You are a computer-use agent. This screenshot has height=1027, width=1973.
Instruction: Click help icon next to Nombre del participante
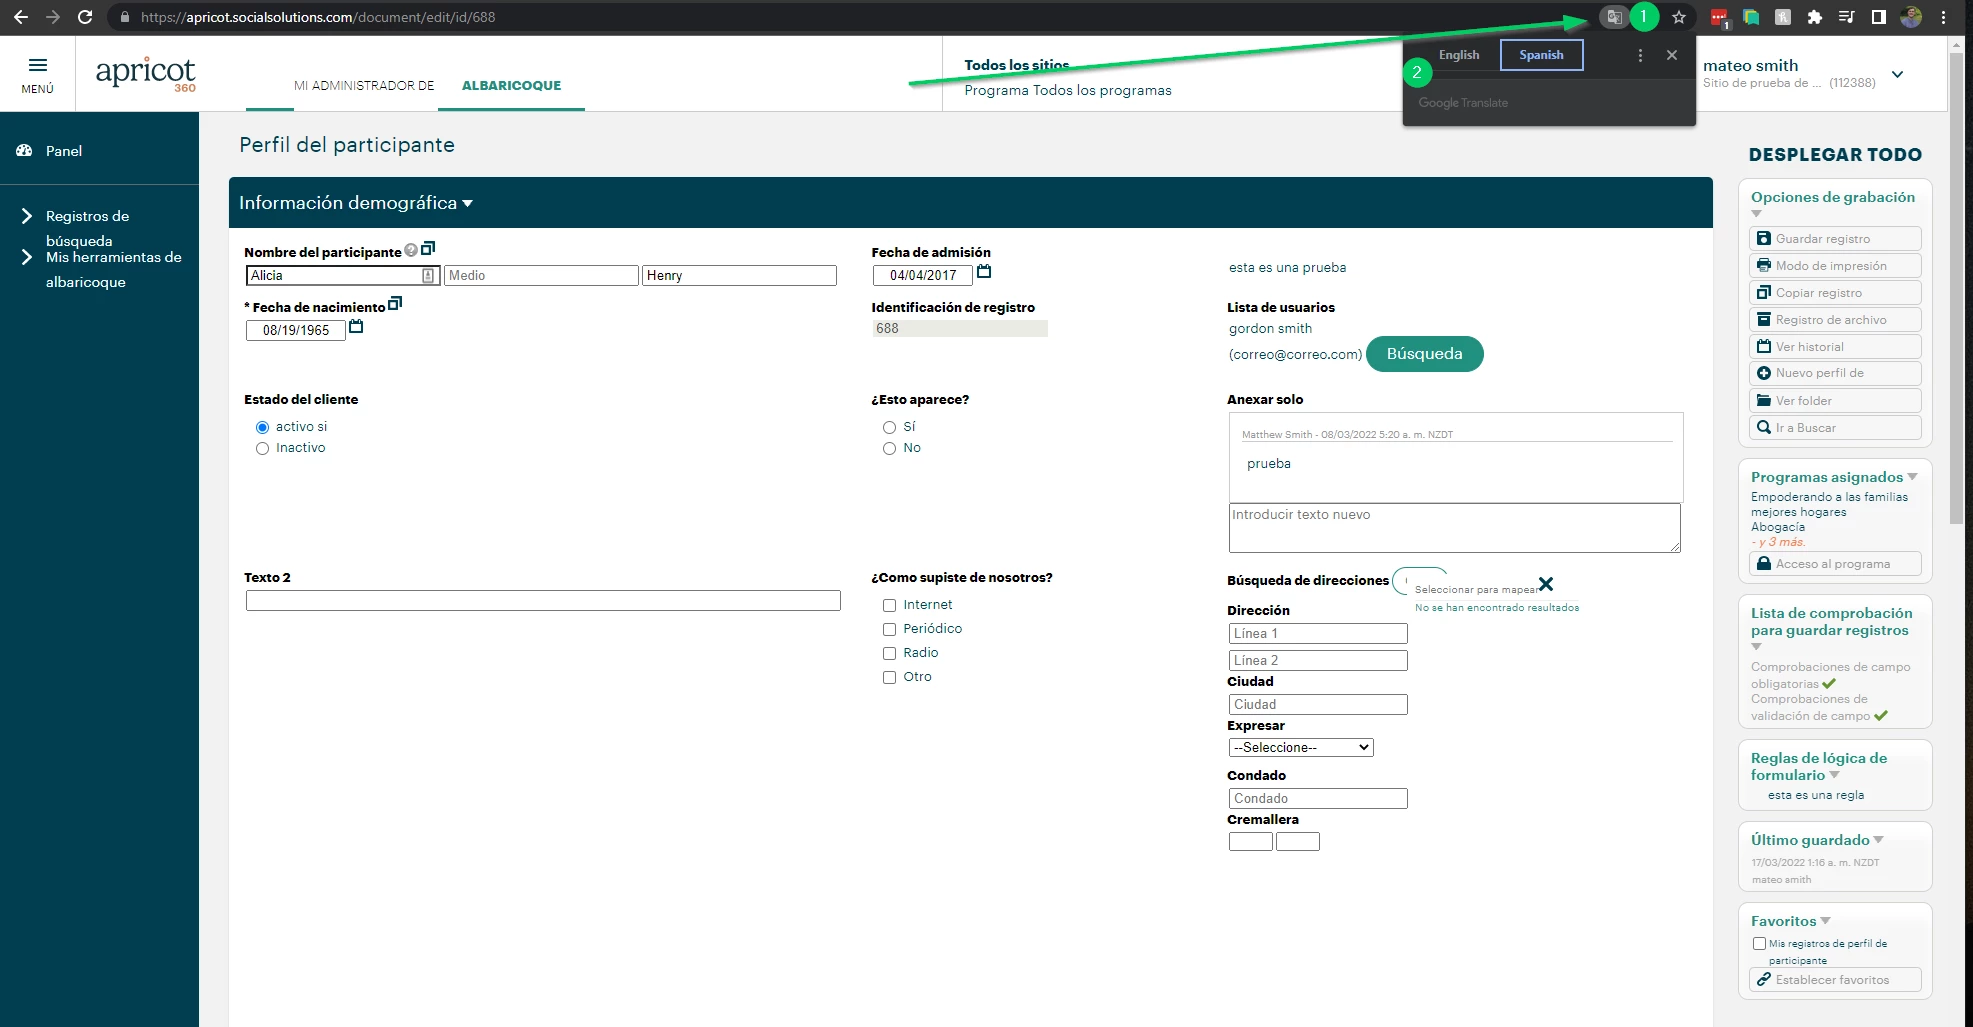411,250
